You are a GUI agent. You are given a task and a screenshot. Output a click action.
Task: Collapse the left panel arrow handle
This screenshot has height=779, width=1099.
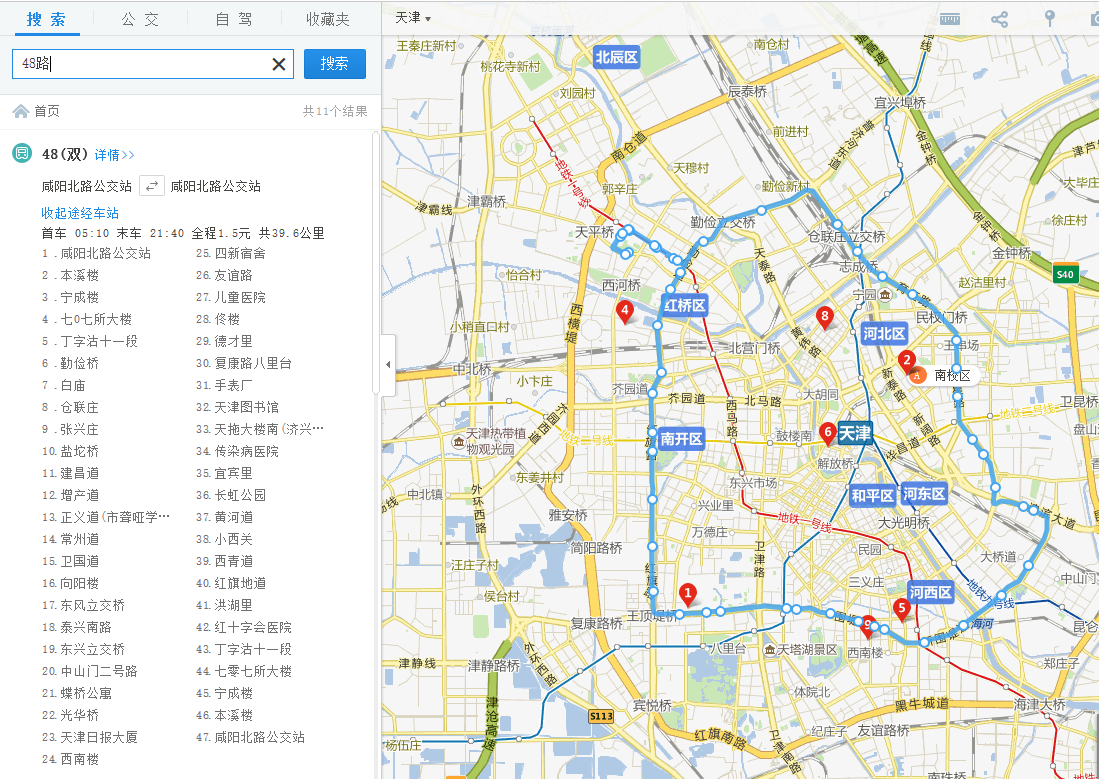click(388, 365)
